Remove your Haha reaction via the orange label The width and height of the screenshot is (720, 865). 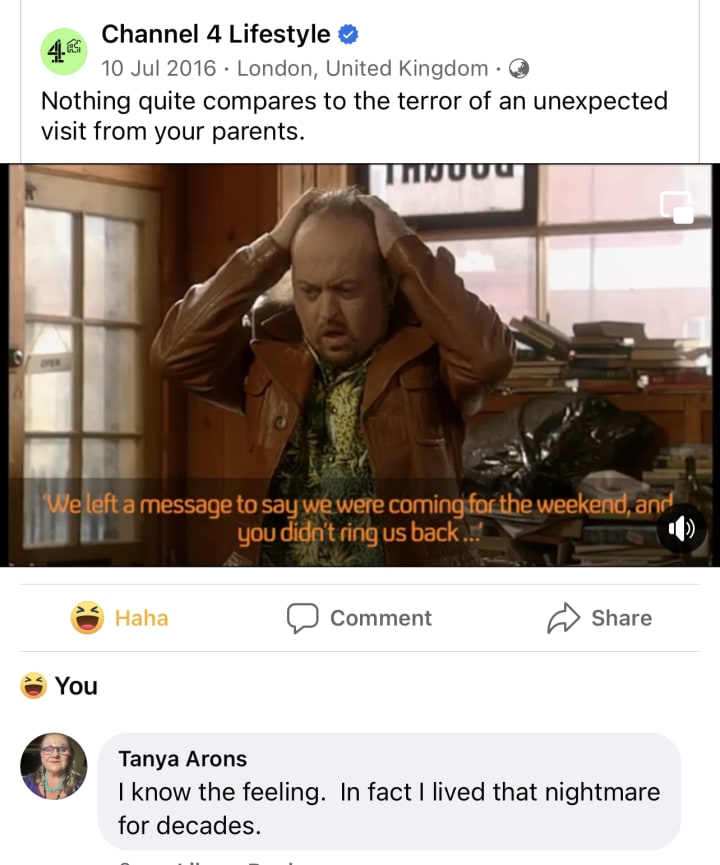point(141,618)
